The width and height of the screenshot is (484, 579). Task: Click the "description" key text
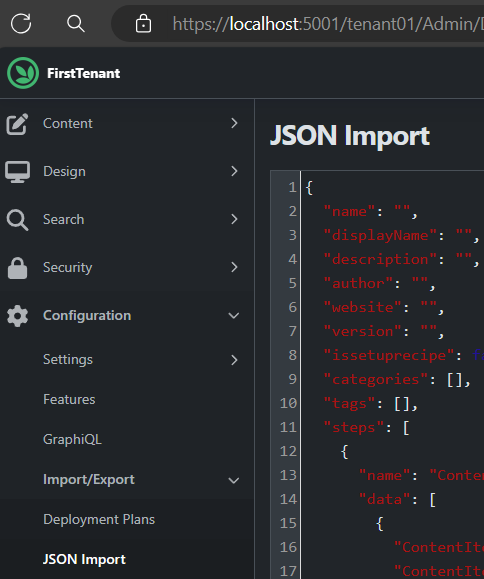(380, 260)
